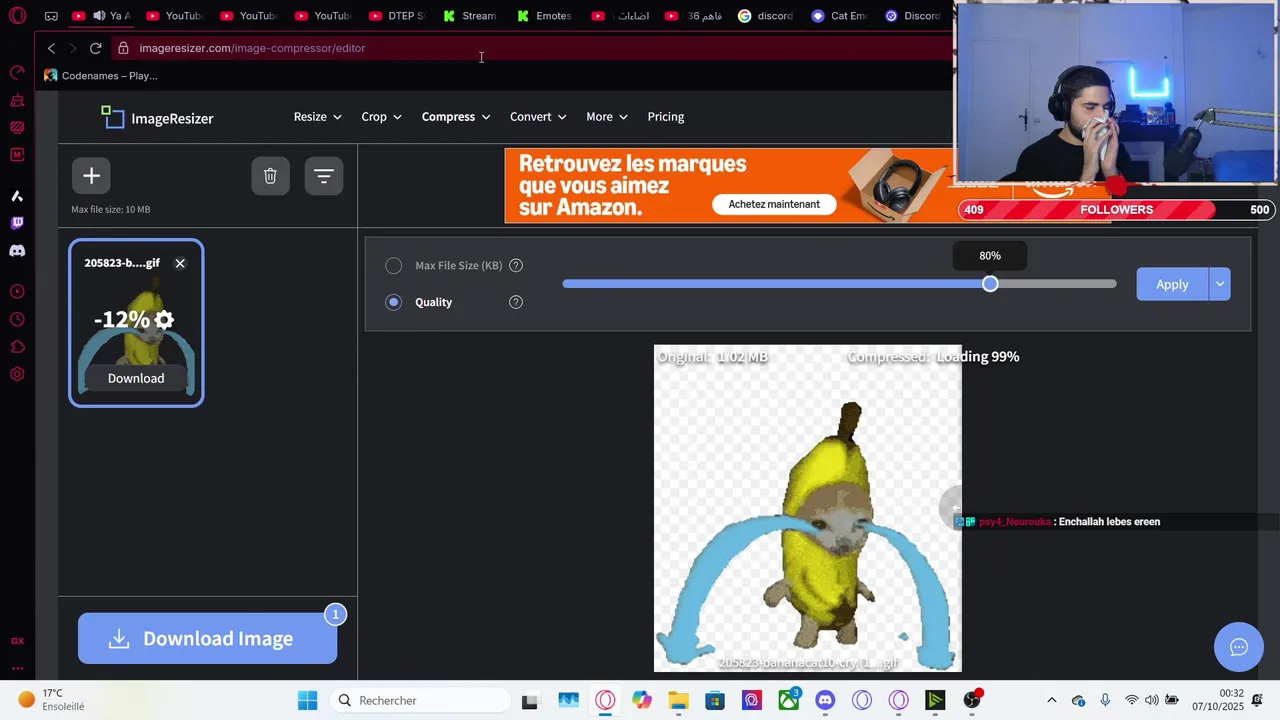
Task: Click the padlock site info icon
Action: click(x=122, y=48)
